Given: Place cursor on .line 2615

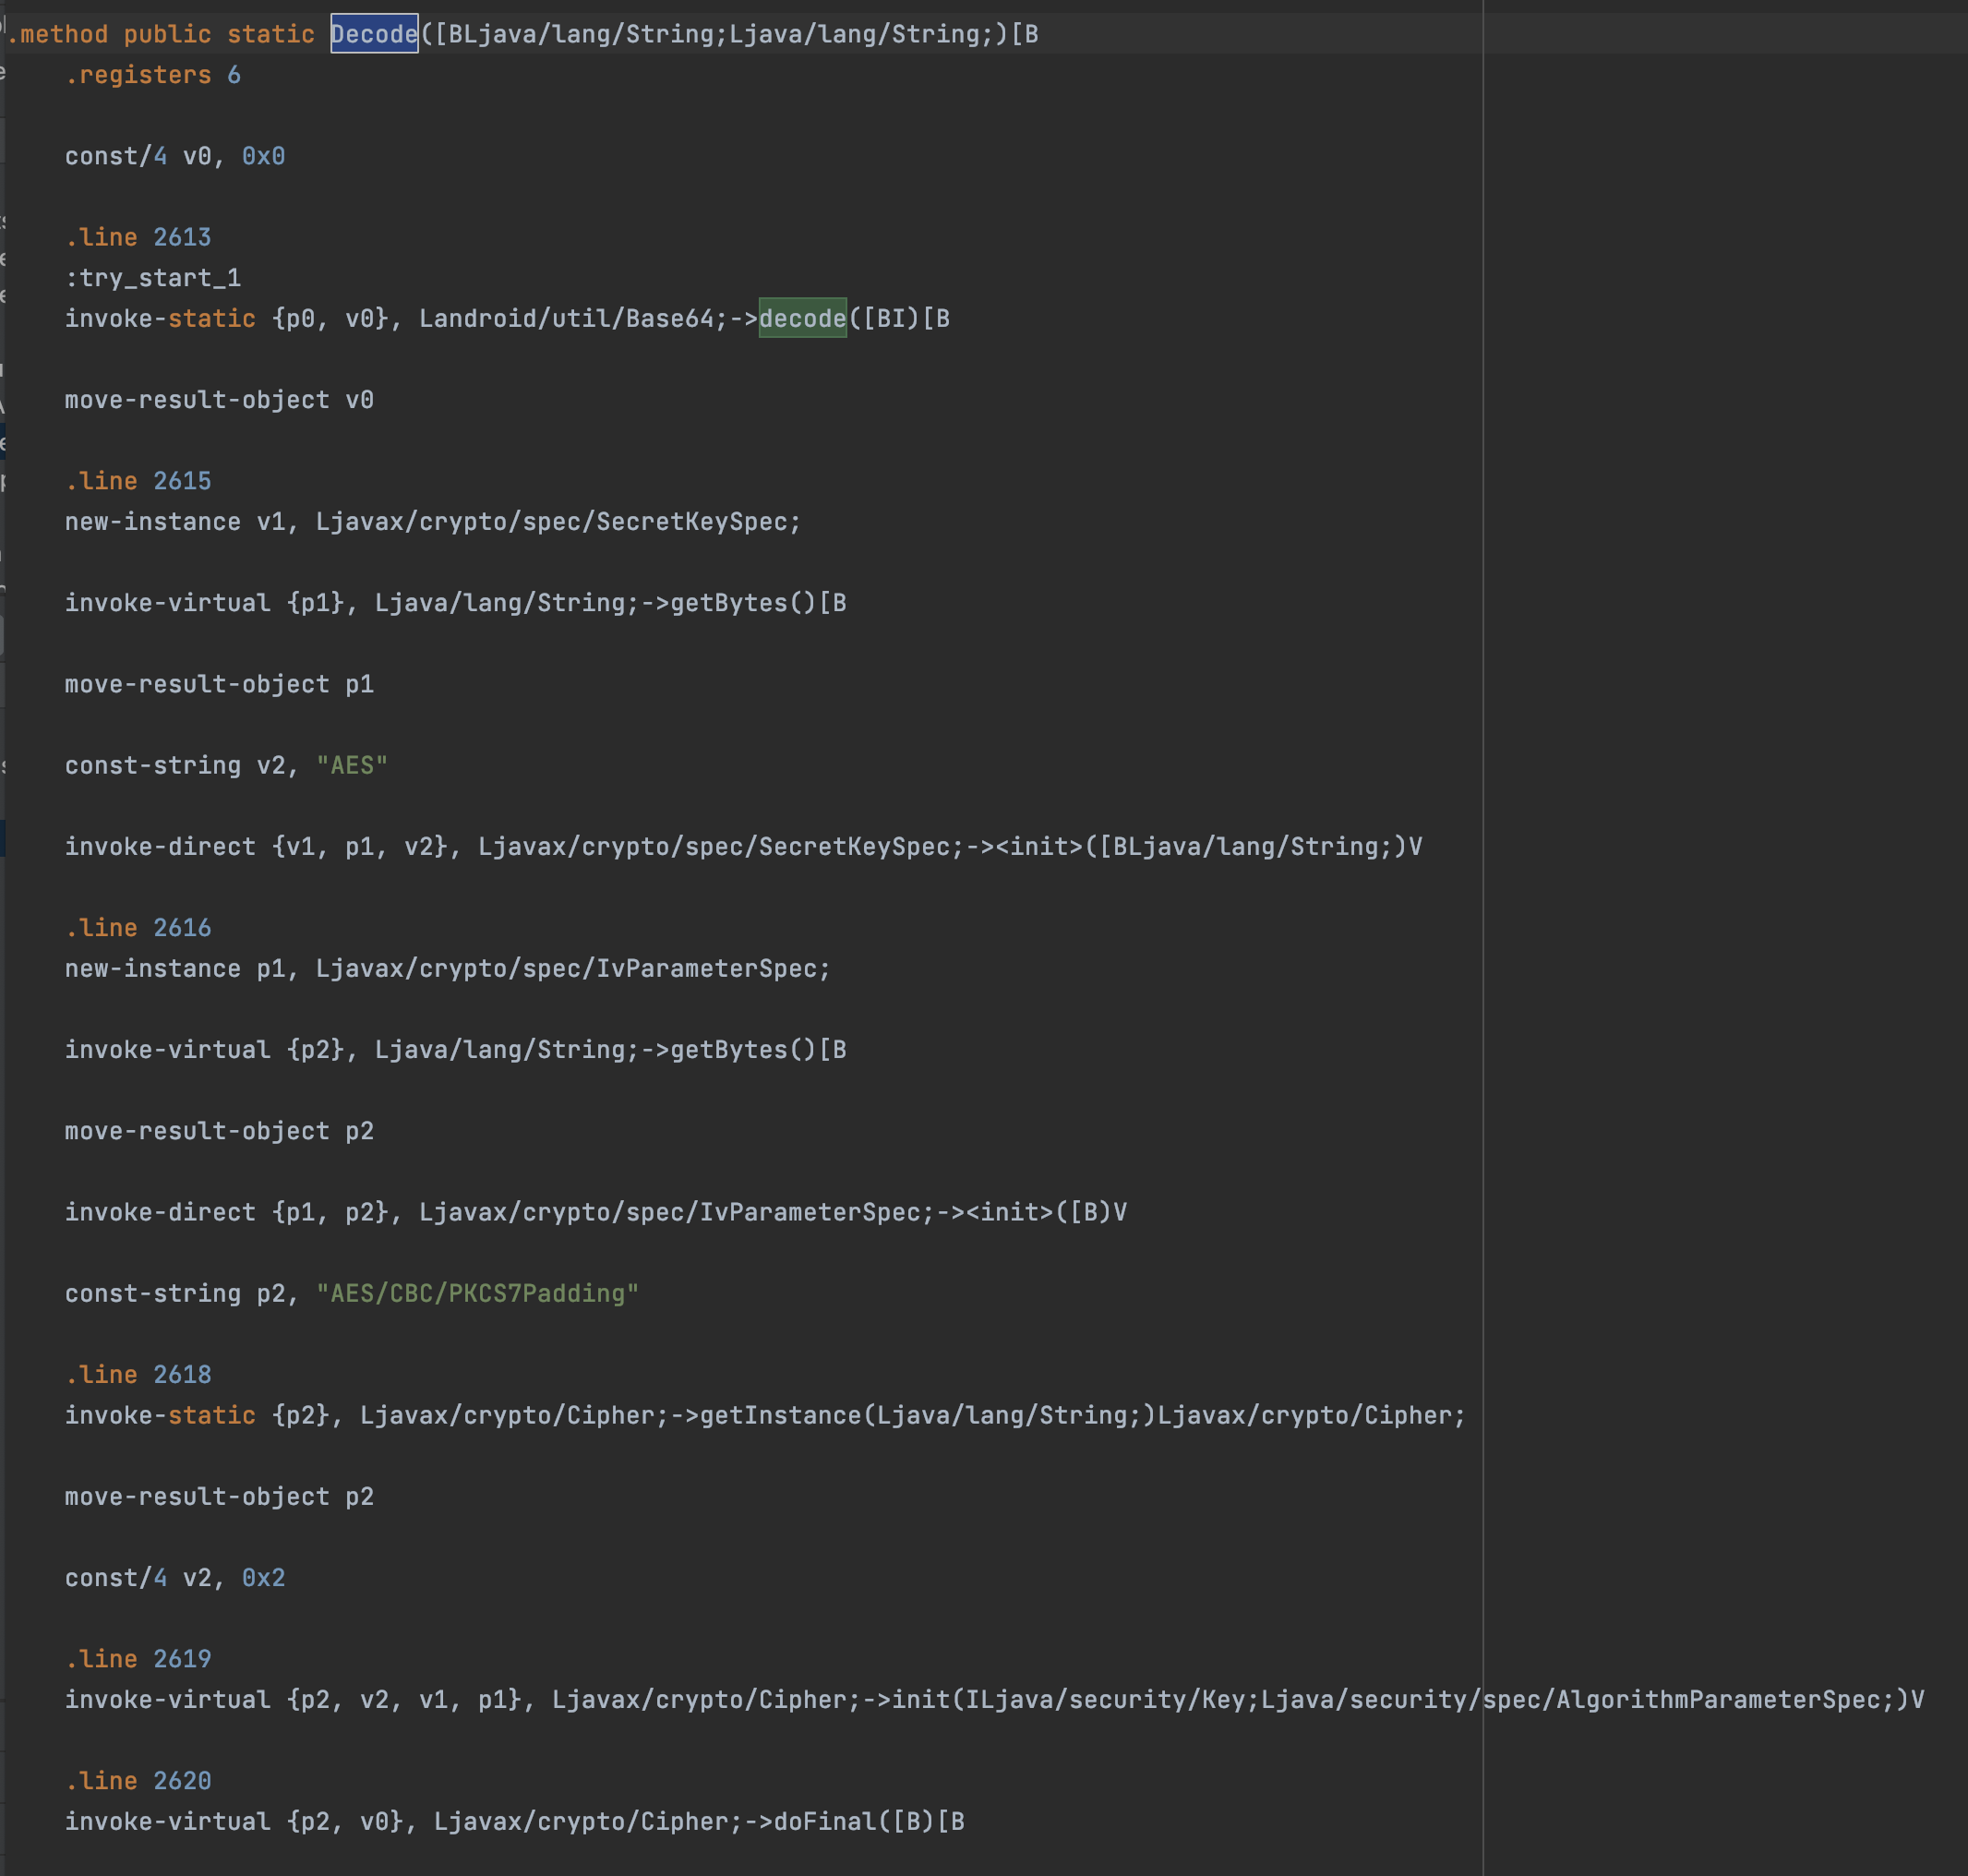Looking at the screenshot, I should click(x=138, y=481).
